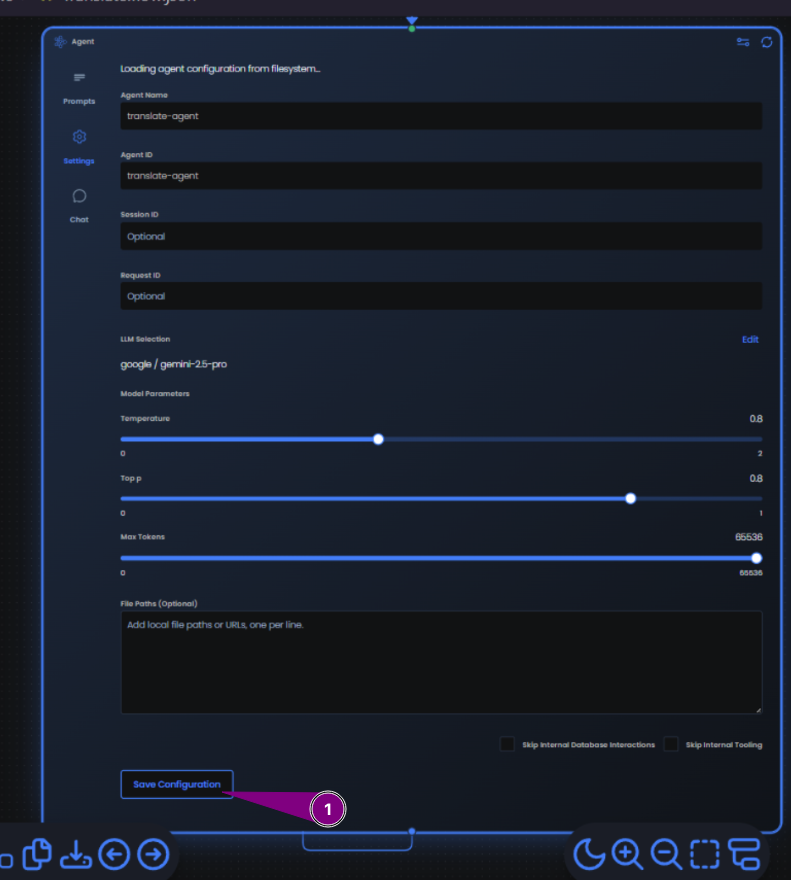
Task: Adjust the Max Tokens slider handle
Action: tap(756, 558)
